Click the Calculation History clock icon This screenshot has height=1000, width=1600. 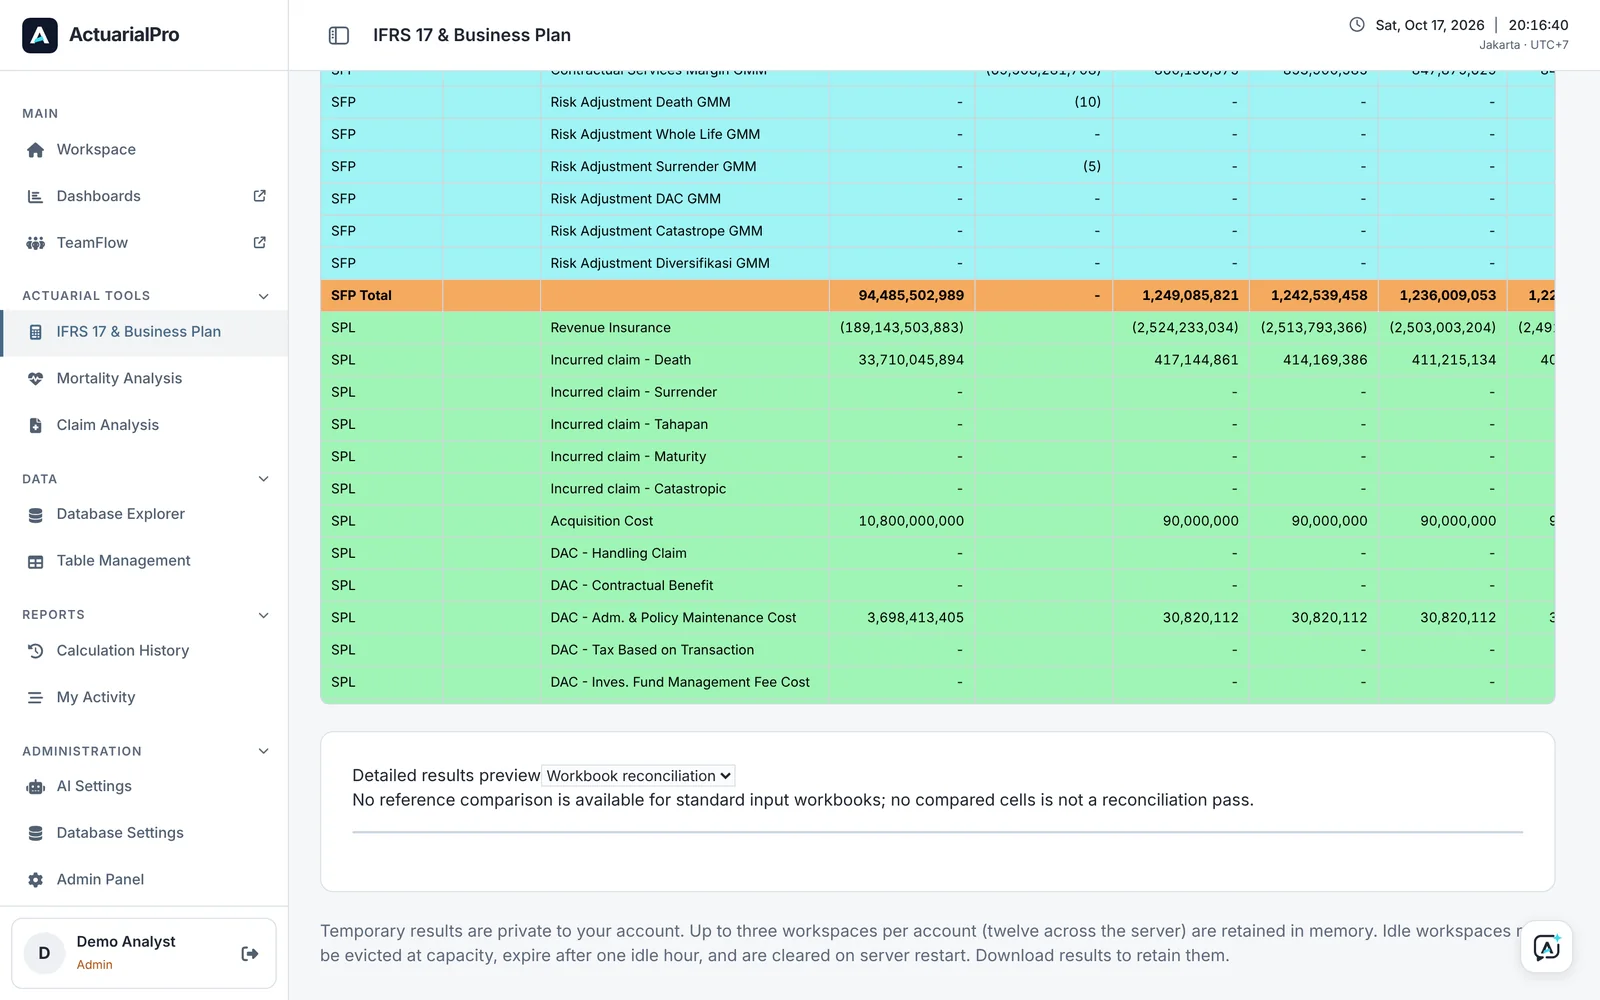point(36,651)
